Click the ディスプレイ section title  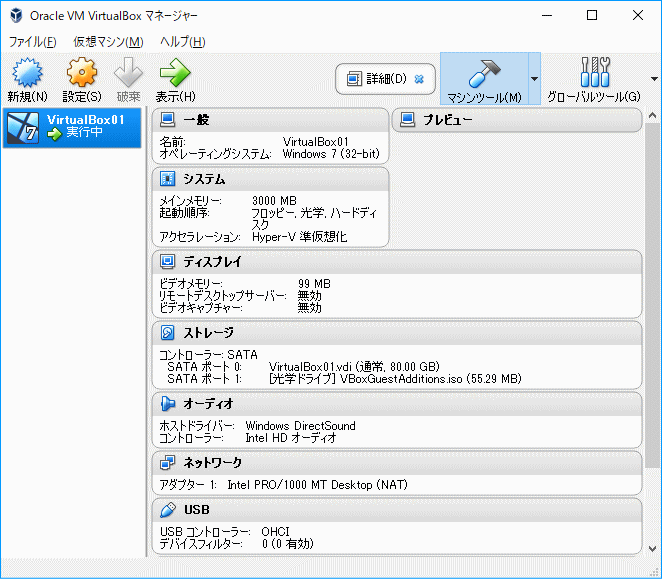pos(212,262)
